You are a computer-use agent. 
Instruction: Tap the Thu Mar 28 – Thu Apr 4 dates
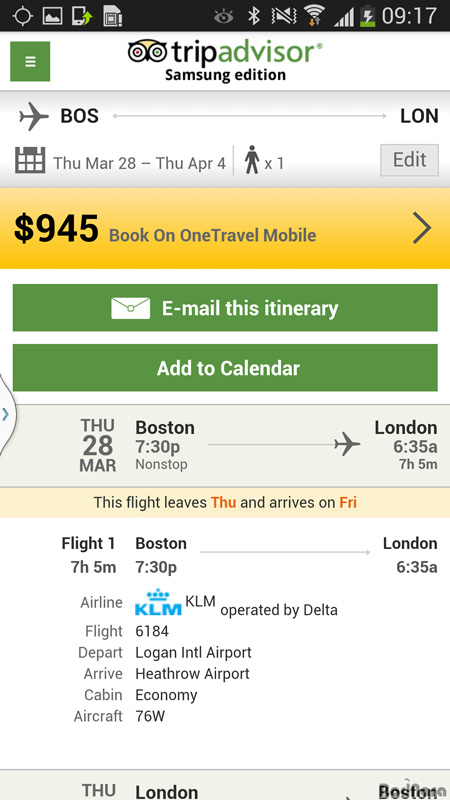139,163
